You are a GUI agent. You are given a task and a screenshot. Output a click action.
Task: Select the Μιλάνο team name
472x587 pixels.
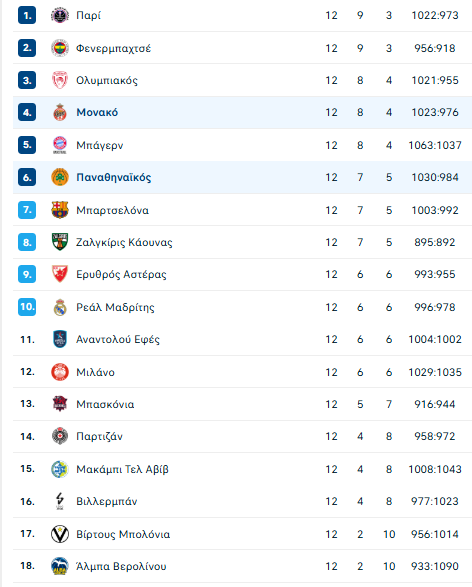[95, 372]
